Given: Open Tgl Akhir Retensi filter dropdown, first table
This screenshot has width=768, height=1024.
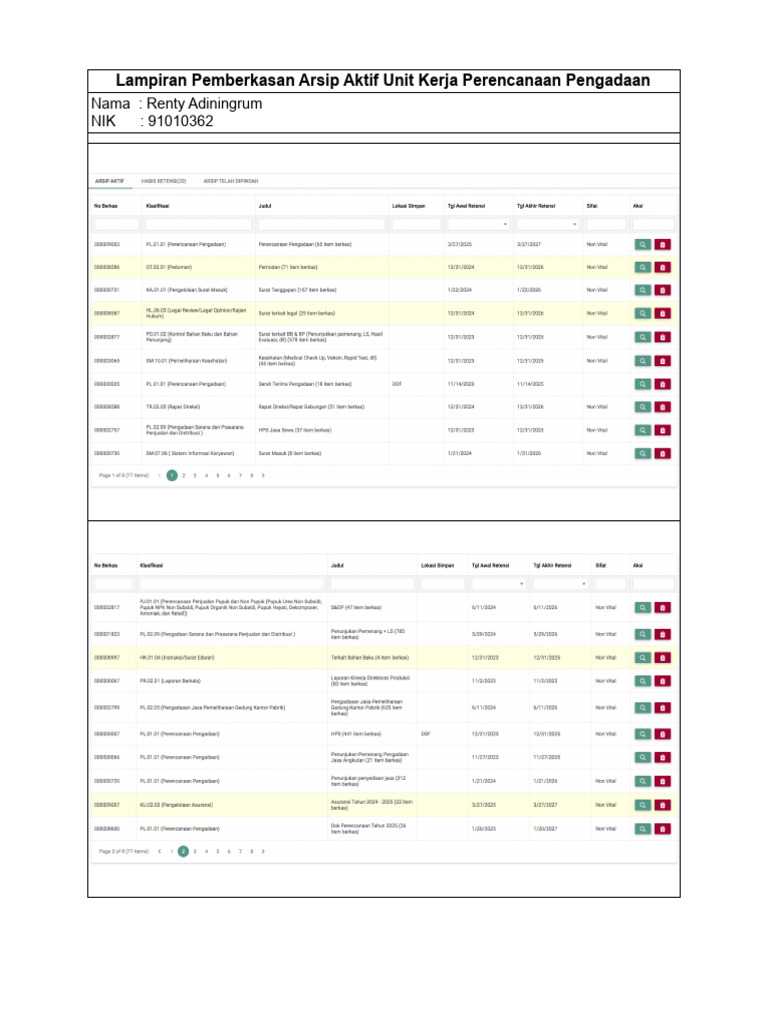Looking at the screenshot, I should pos(547,224).
